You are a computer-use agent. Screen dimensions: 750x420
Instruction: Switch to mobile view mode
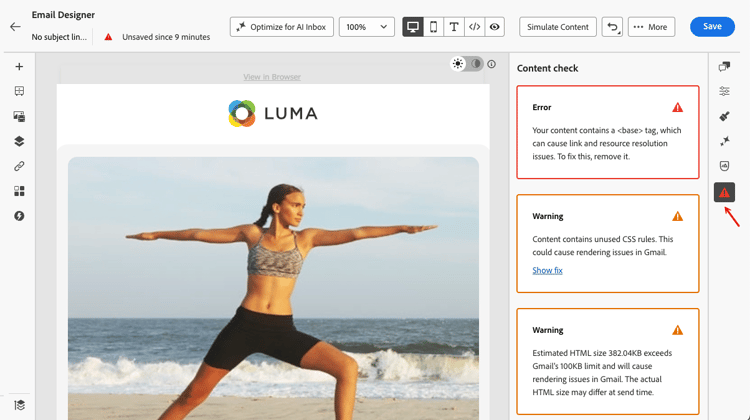(433, 27)
